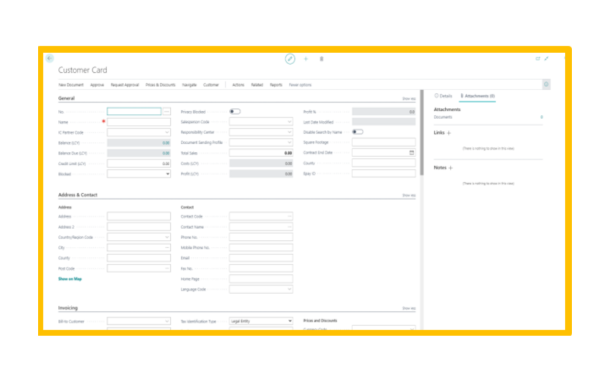Click the plus icon to create new record
Image resolution: width=610 pixels, height=381 pixels.
[x=306, y=59]
